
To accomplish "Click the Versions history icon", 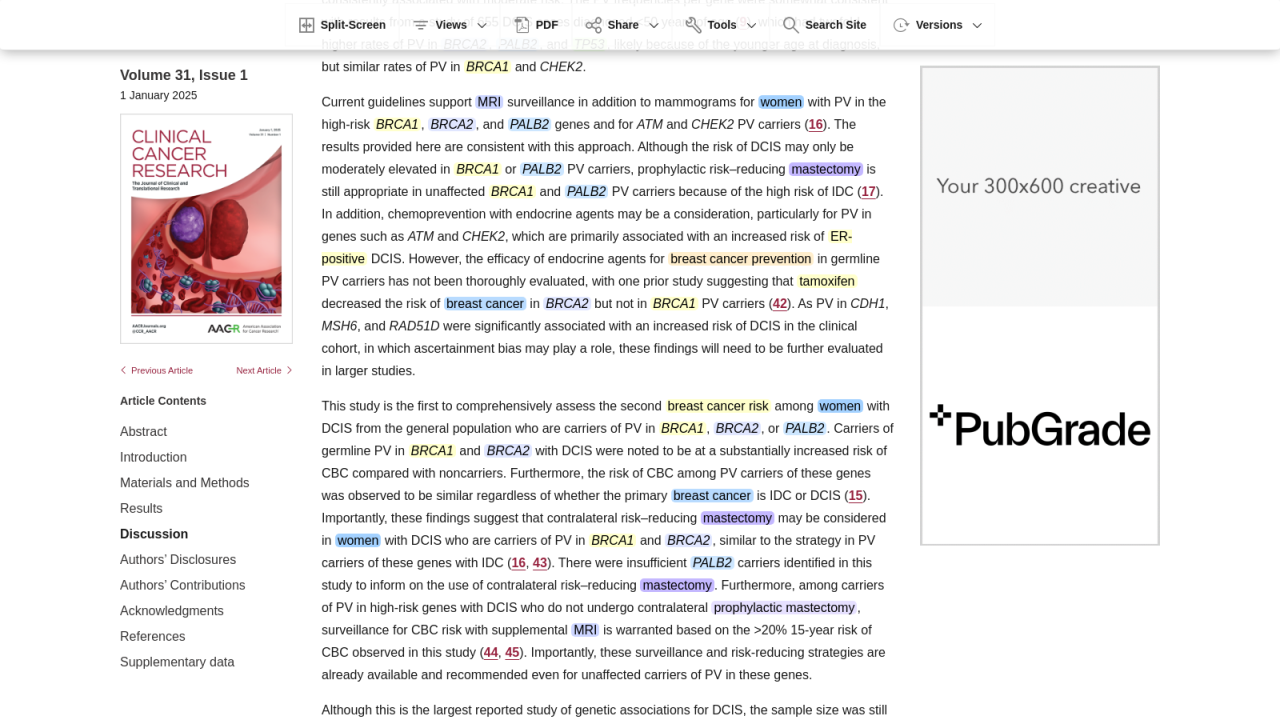I will [901, 25].
